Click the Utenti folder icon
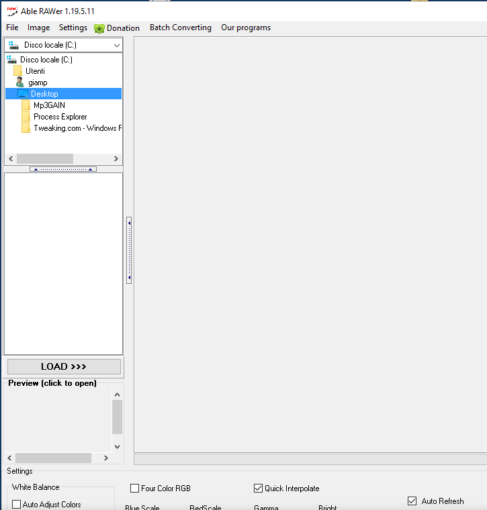 18,71
